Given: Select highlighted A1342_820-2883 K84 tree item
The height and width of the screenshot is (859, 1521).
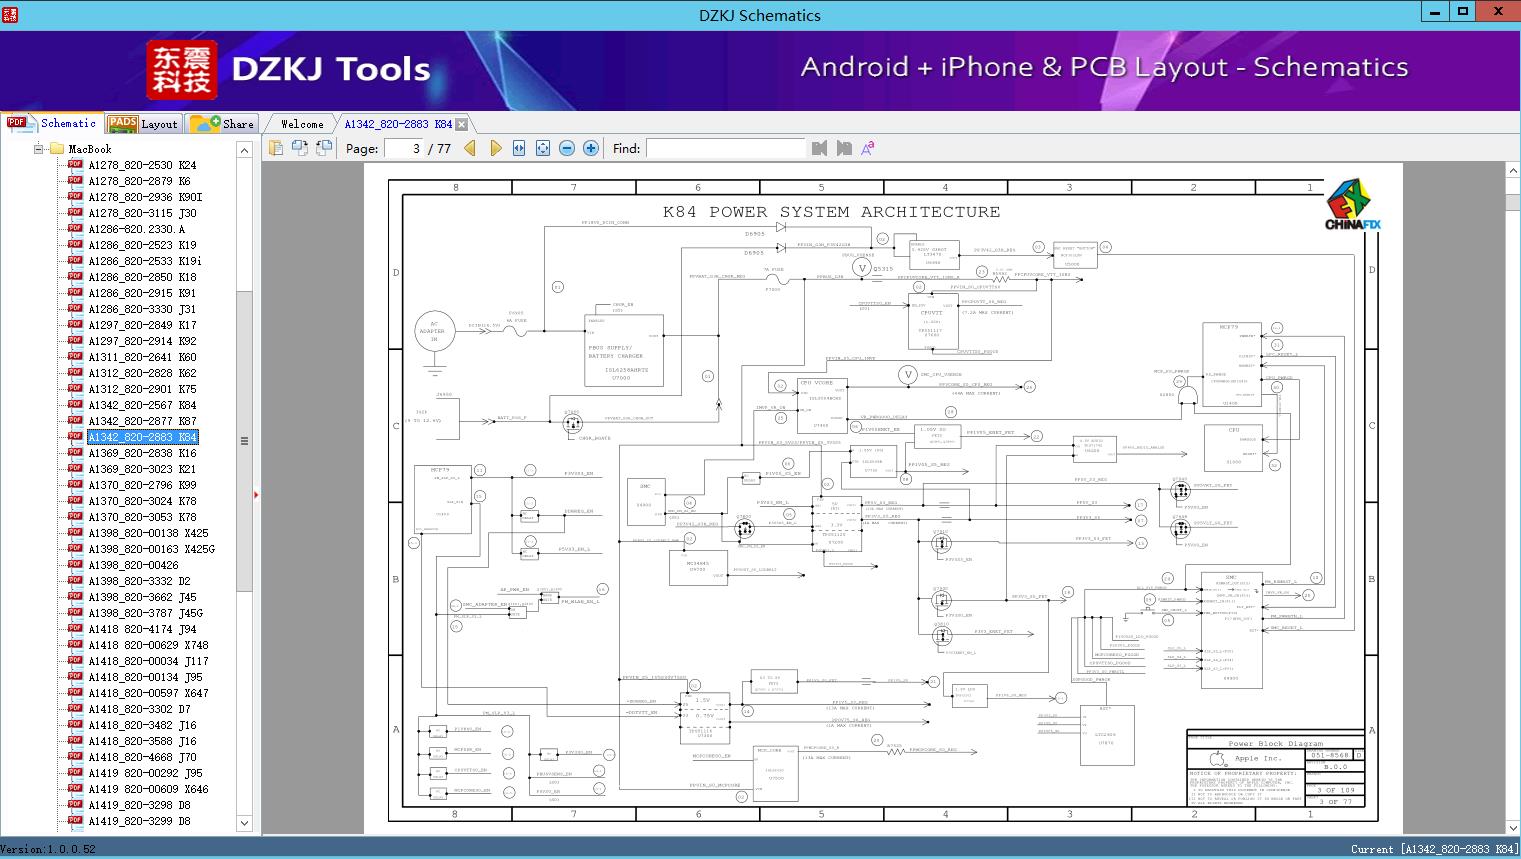Looking at the screenshot, I should tap(142, 437).
